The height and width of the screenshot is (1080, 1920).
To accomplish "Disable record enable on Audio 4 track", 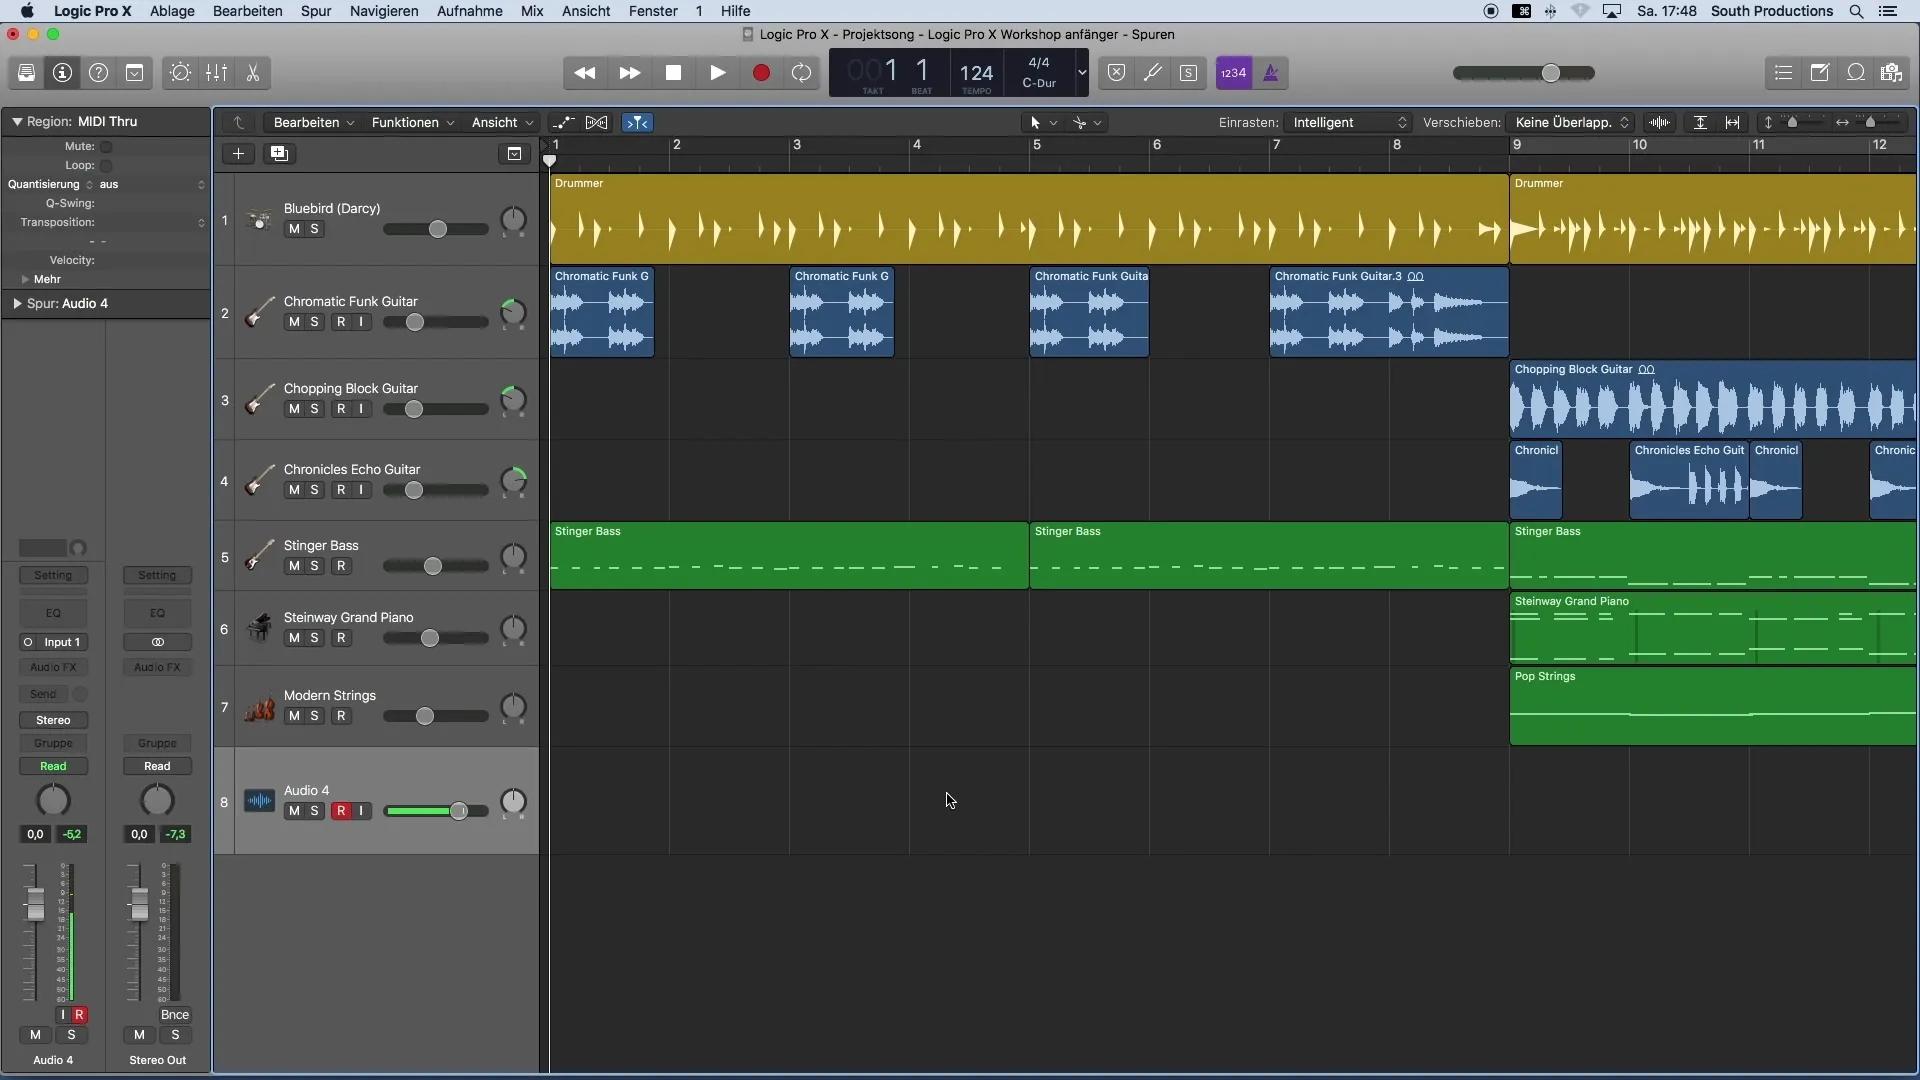I will (x=341, y=811).
